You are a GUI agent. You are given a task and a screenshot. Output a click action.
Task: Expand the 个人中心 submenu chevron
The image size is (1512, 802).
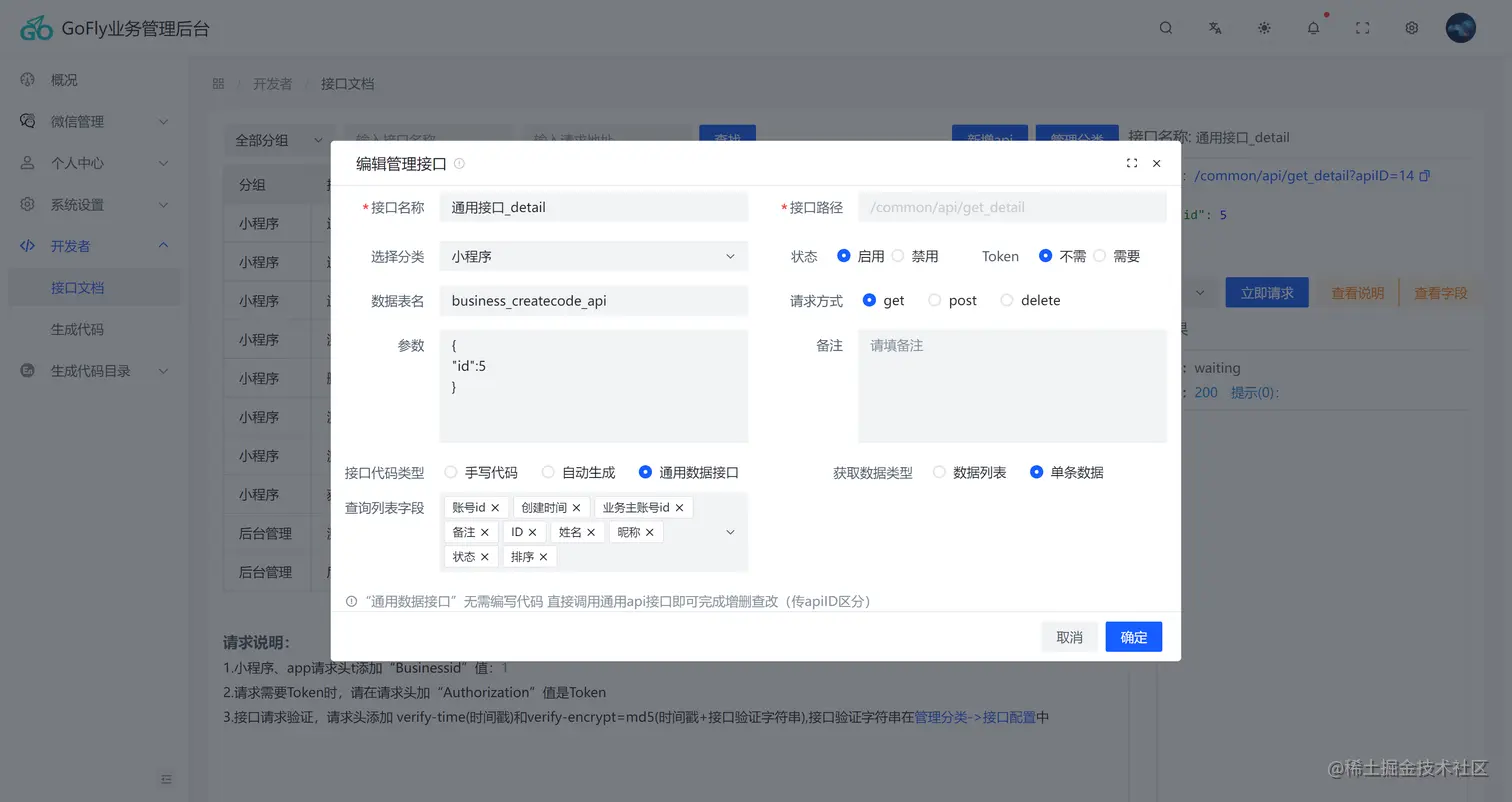(x=163, y=163)
